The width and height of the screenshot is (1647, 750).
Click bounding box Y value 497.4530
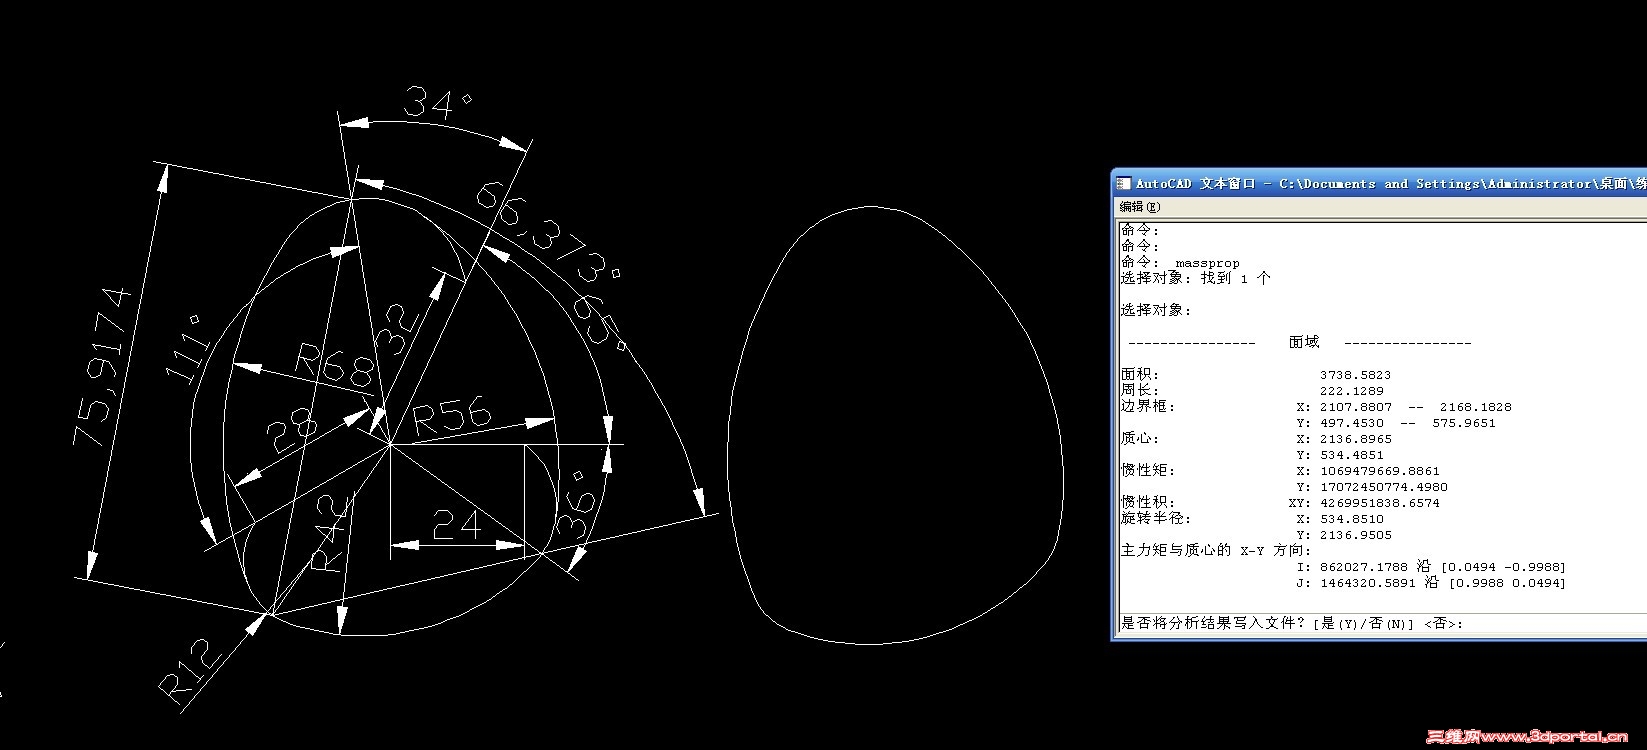click(x=1352, y=423)
